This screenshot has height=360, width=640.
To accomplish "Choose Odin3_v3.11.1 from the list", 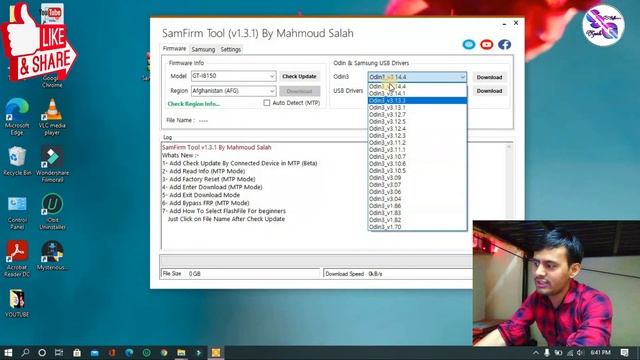I will (x=417, y=150).
